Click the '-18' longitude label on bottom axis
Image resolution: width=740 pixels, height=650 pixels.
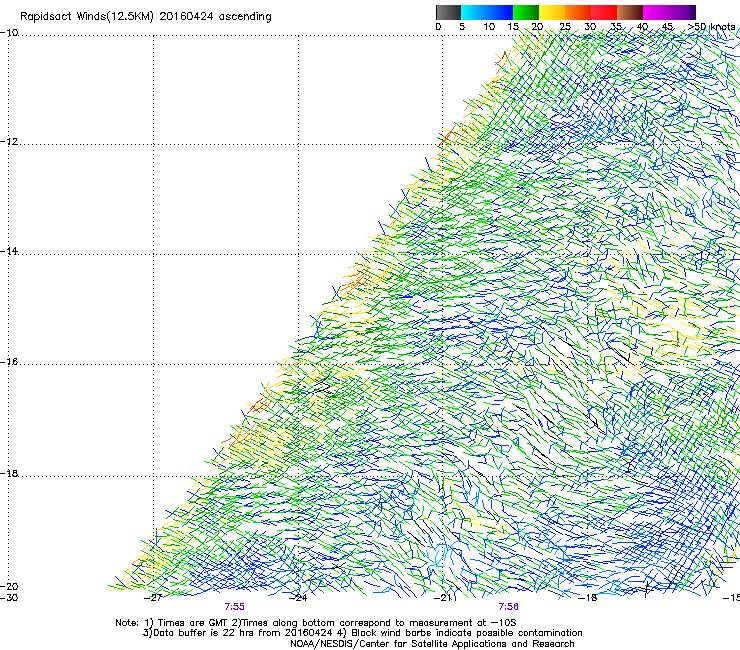click(x=588, y=598)
